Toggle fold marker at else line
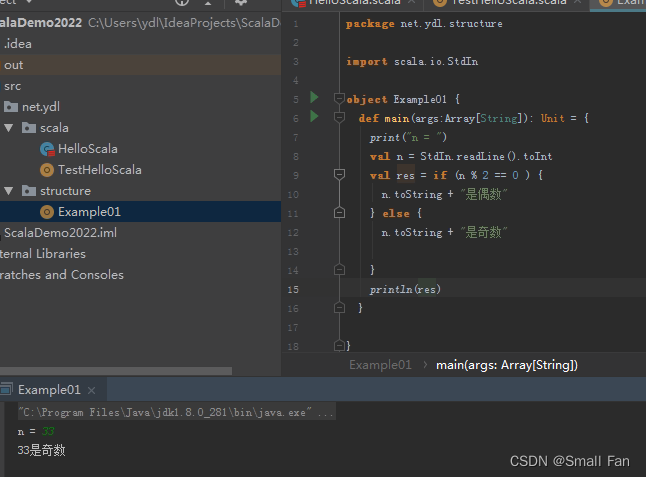 339,213
